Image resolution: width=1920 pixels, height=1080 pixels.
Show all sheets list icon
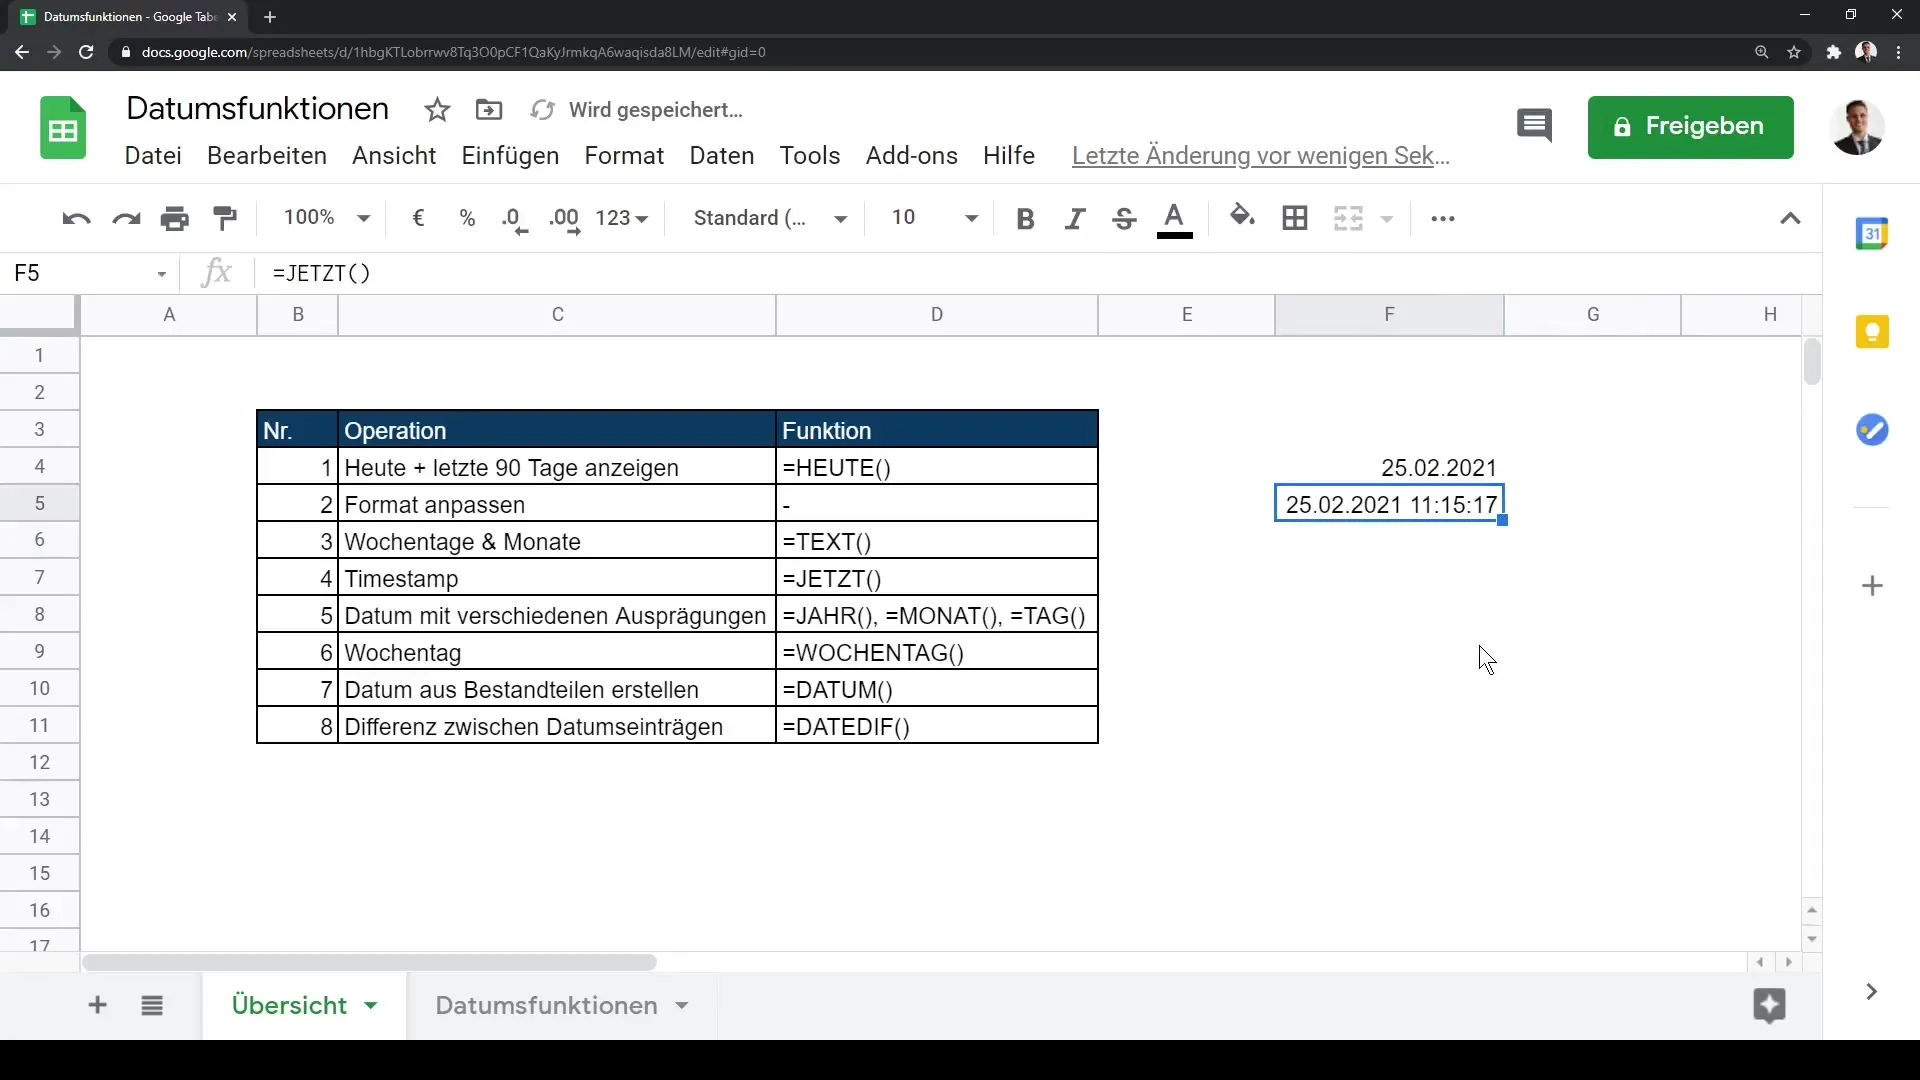point(152,1005)
